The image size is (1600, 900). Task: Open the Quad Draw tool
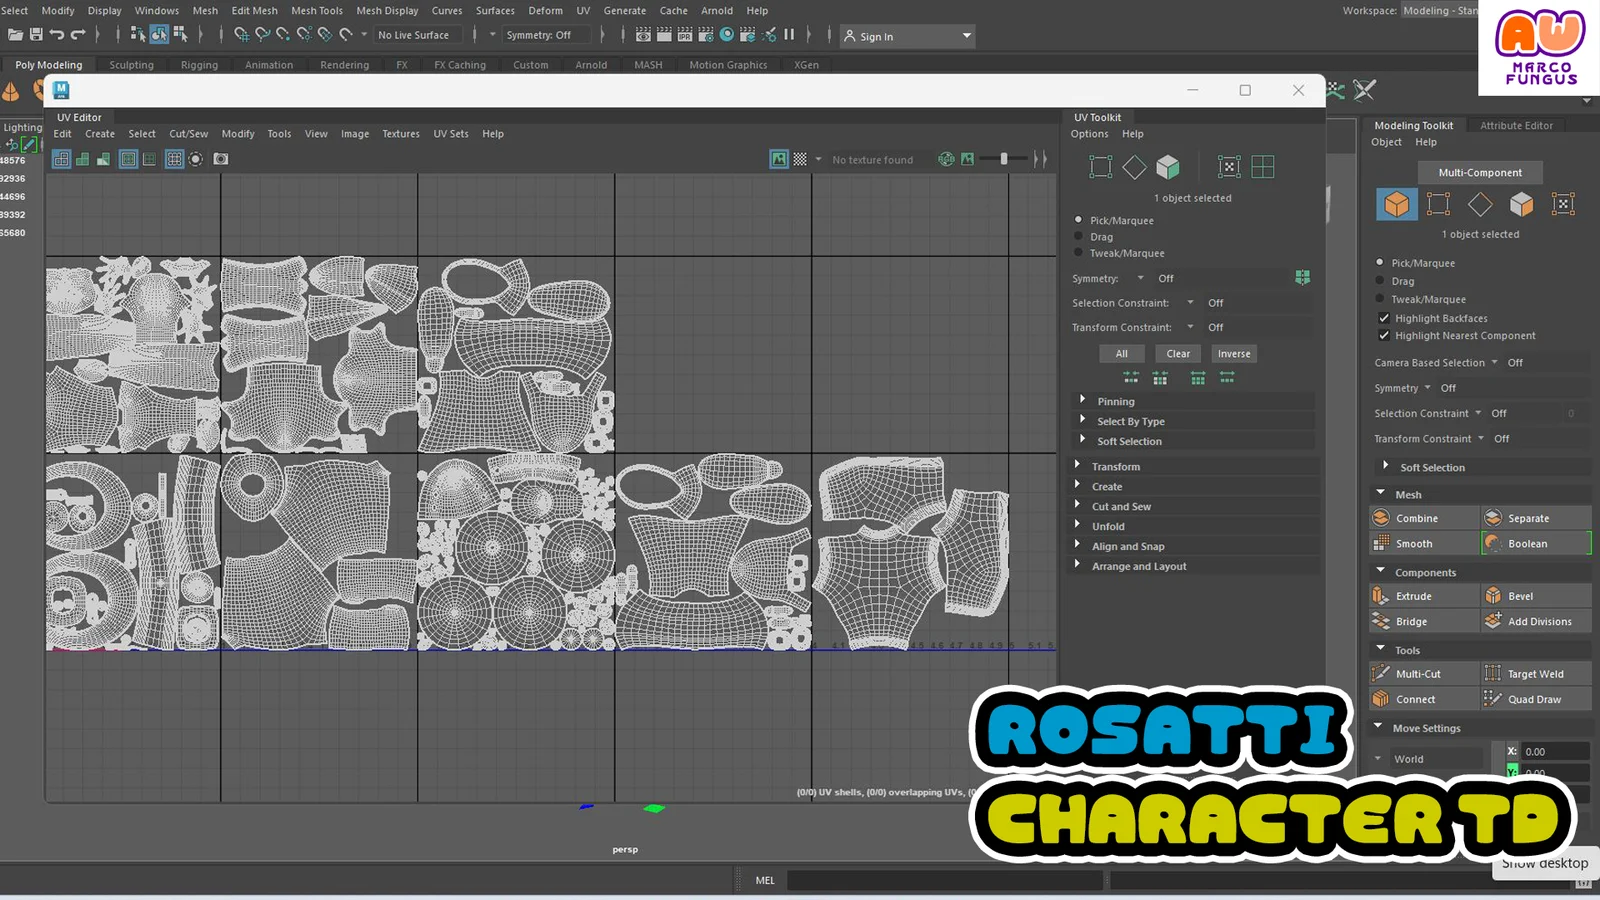(x=1535, y=698)
